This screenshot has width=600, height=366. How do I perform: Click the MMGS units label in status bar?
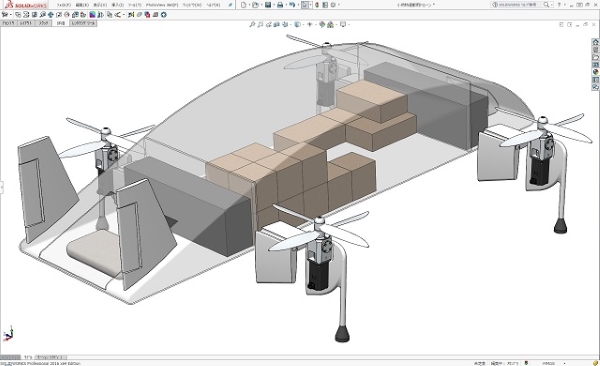click(548, 363)
